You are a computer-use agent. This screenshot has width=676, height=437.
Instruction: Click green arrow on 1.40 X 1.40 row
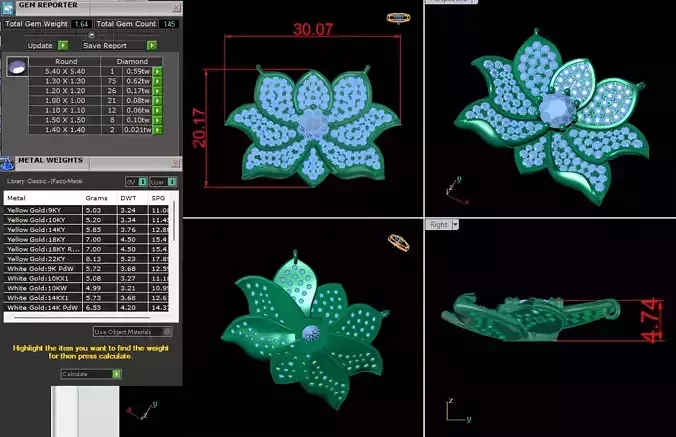click(x=157, y=130)
